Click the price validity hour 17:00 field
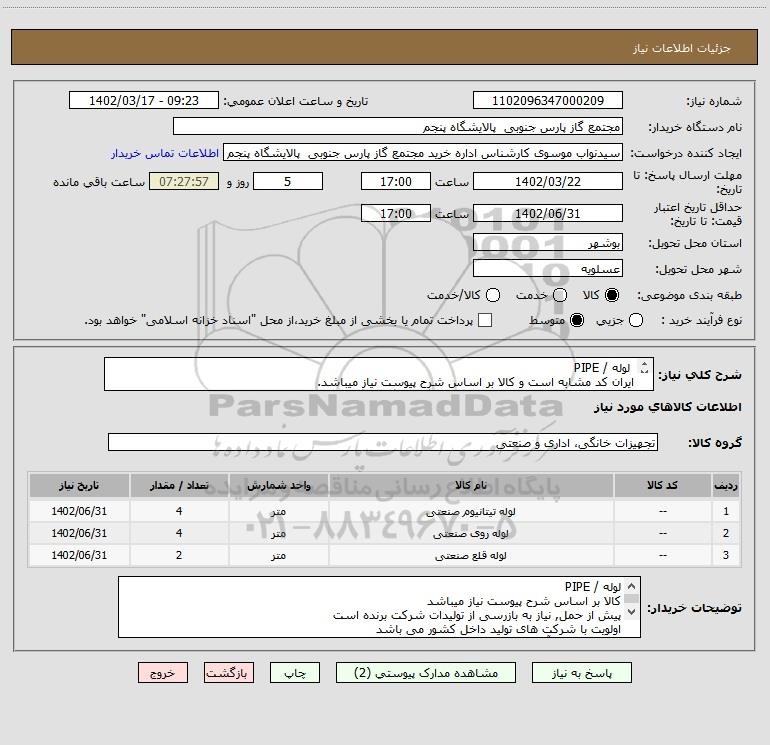The image size is (770, 745). coord(396,214)
